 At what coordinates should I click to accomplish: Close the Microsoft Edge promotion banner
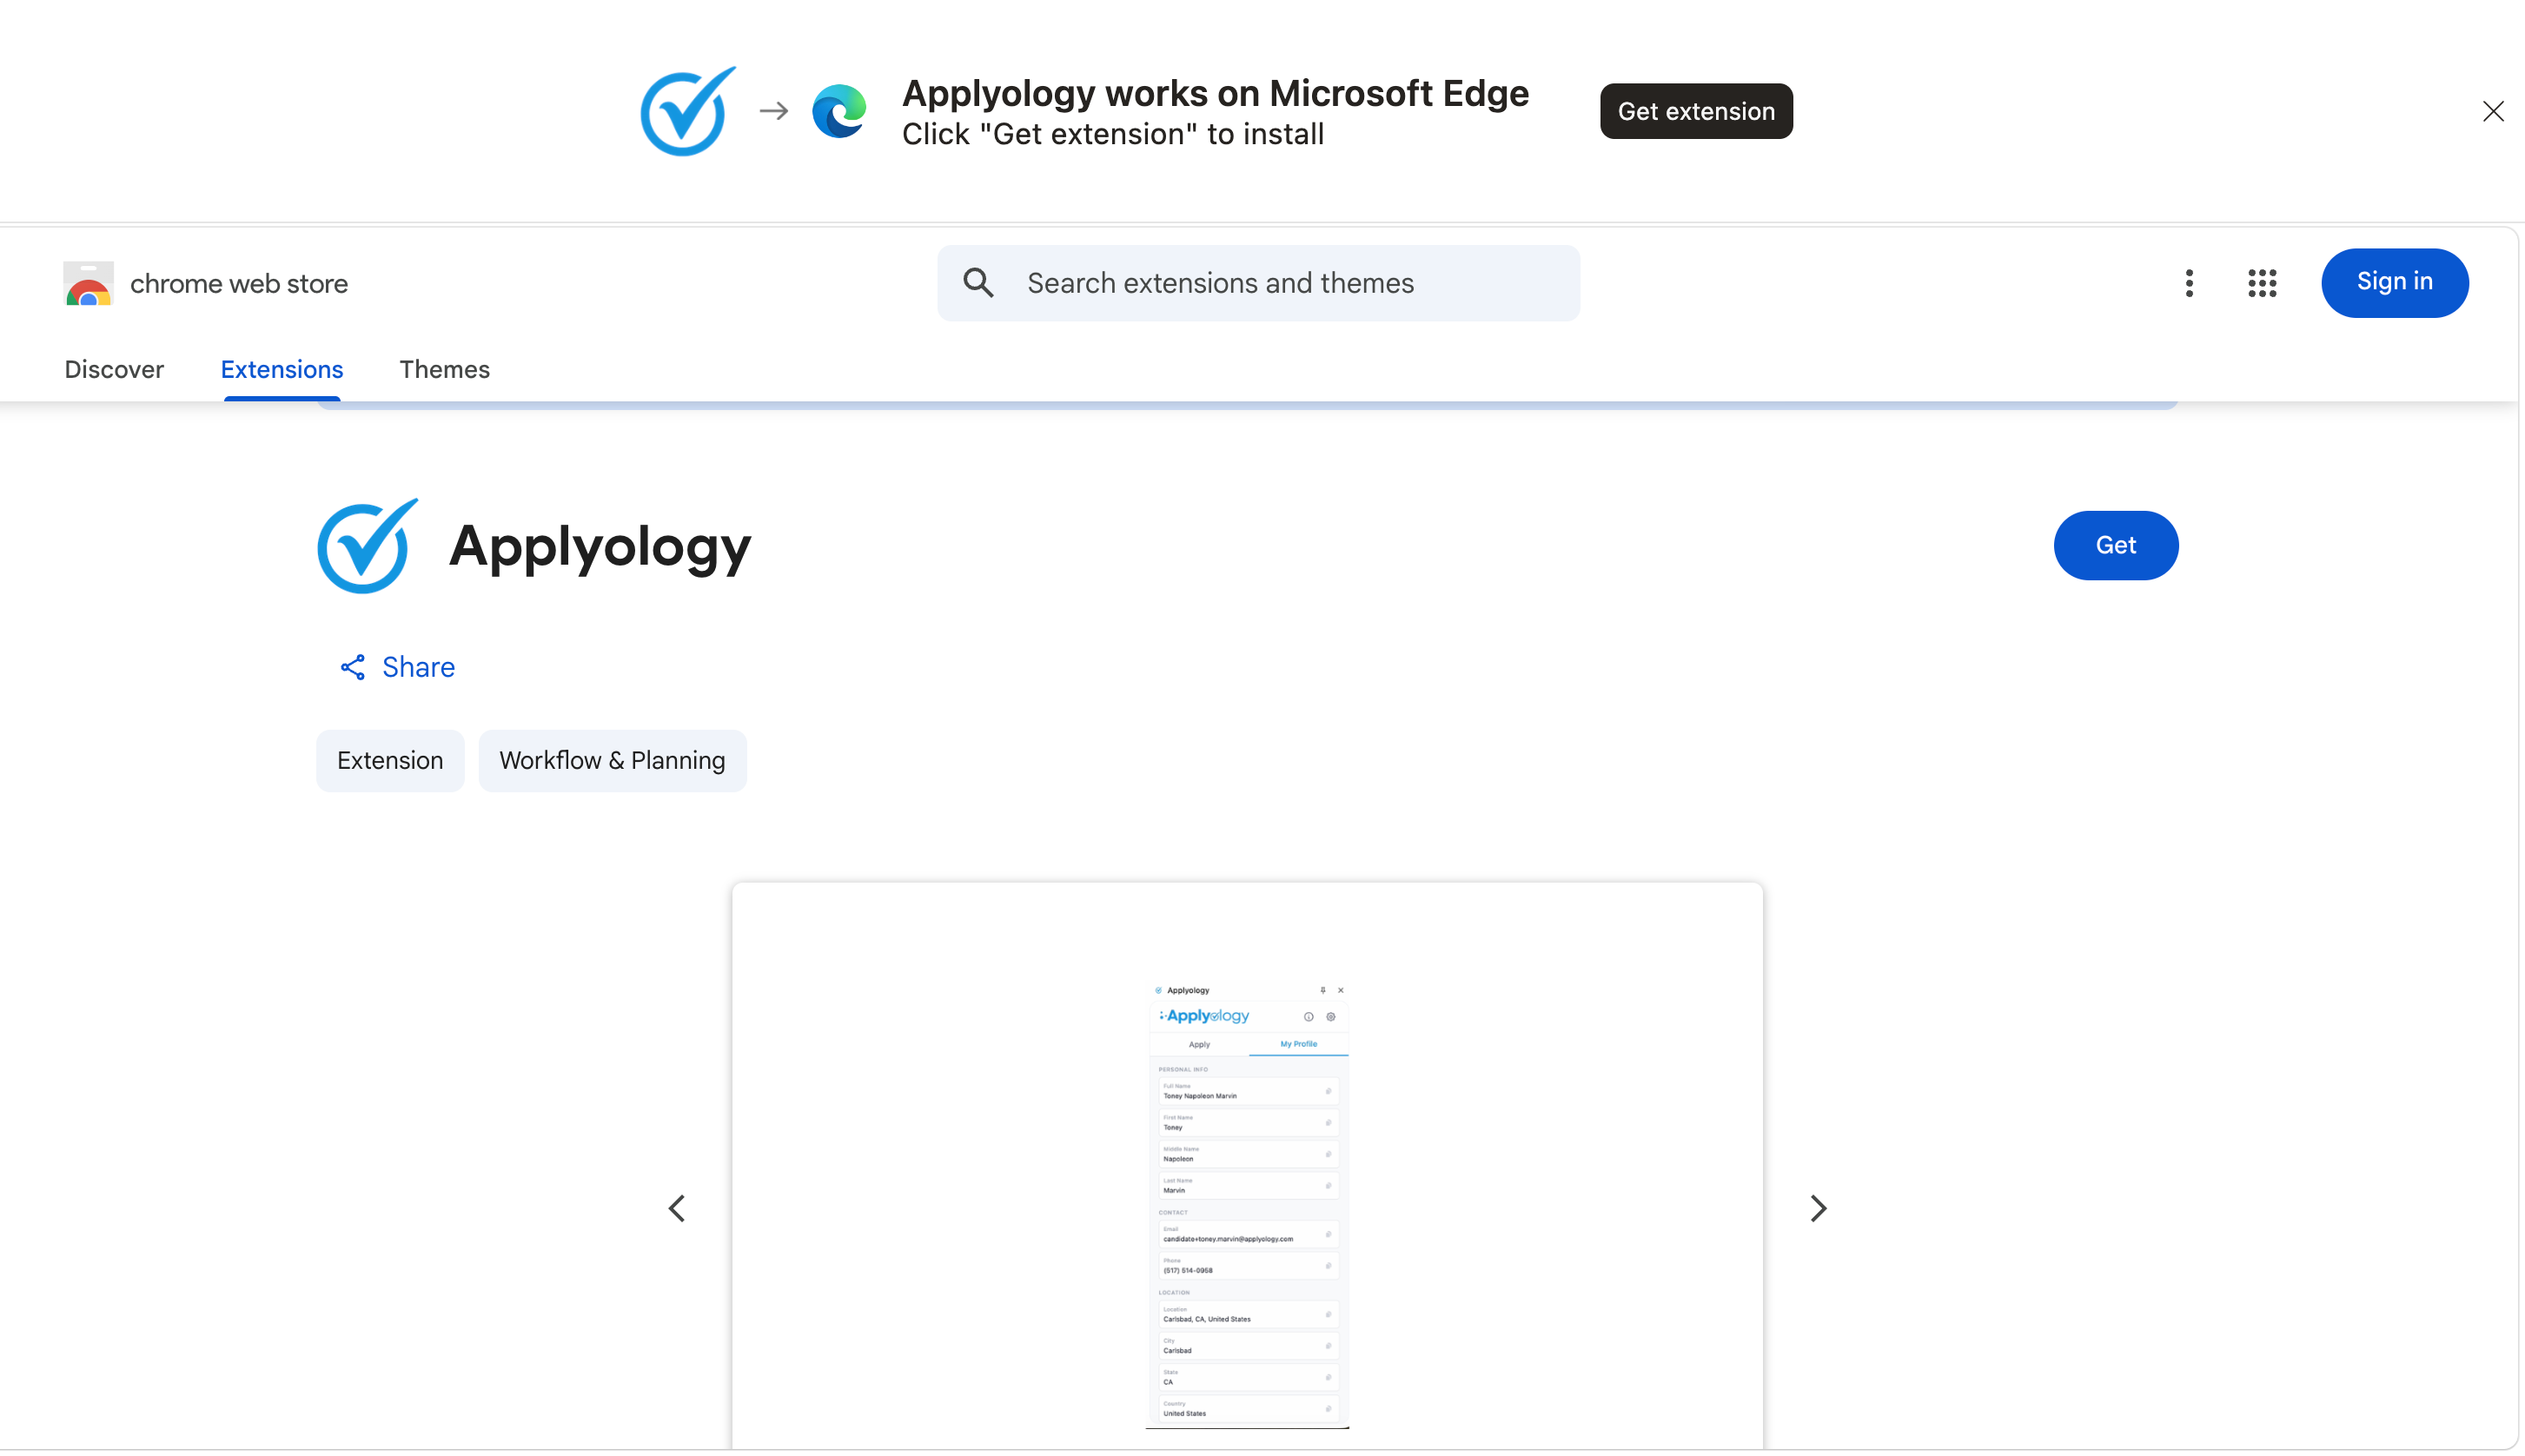click(x=2493, y=111)
